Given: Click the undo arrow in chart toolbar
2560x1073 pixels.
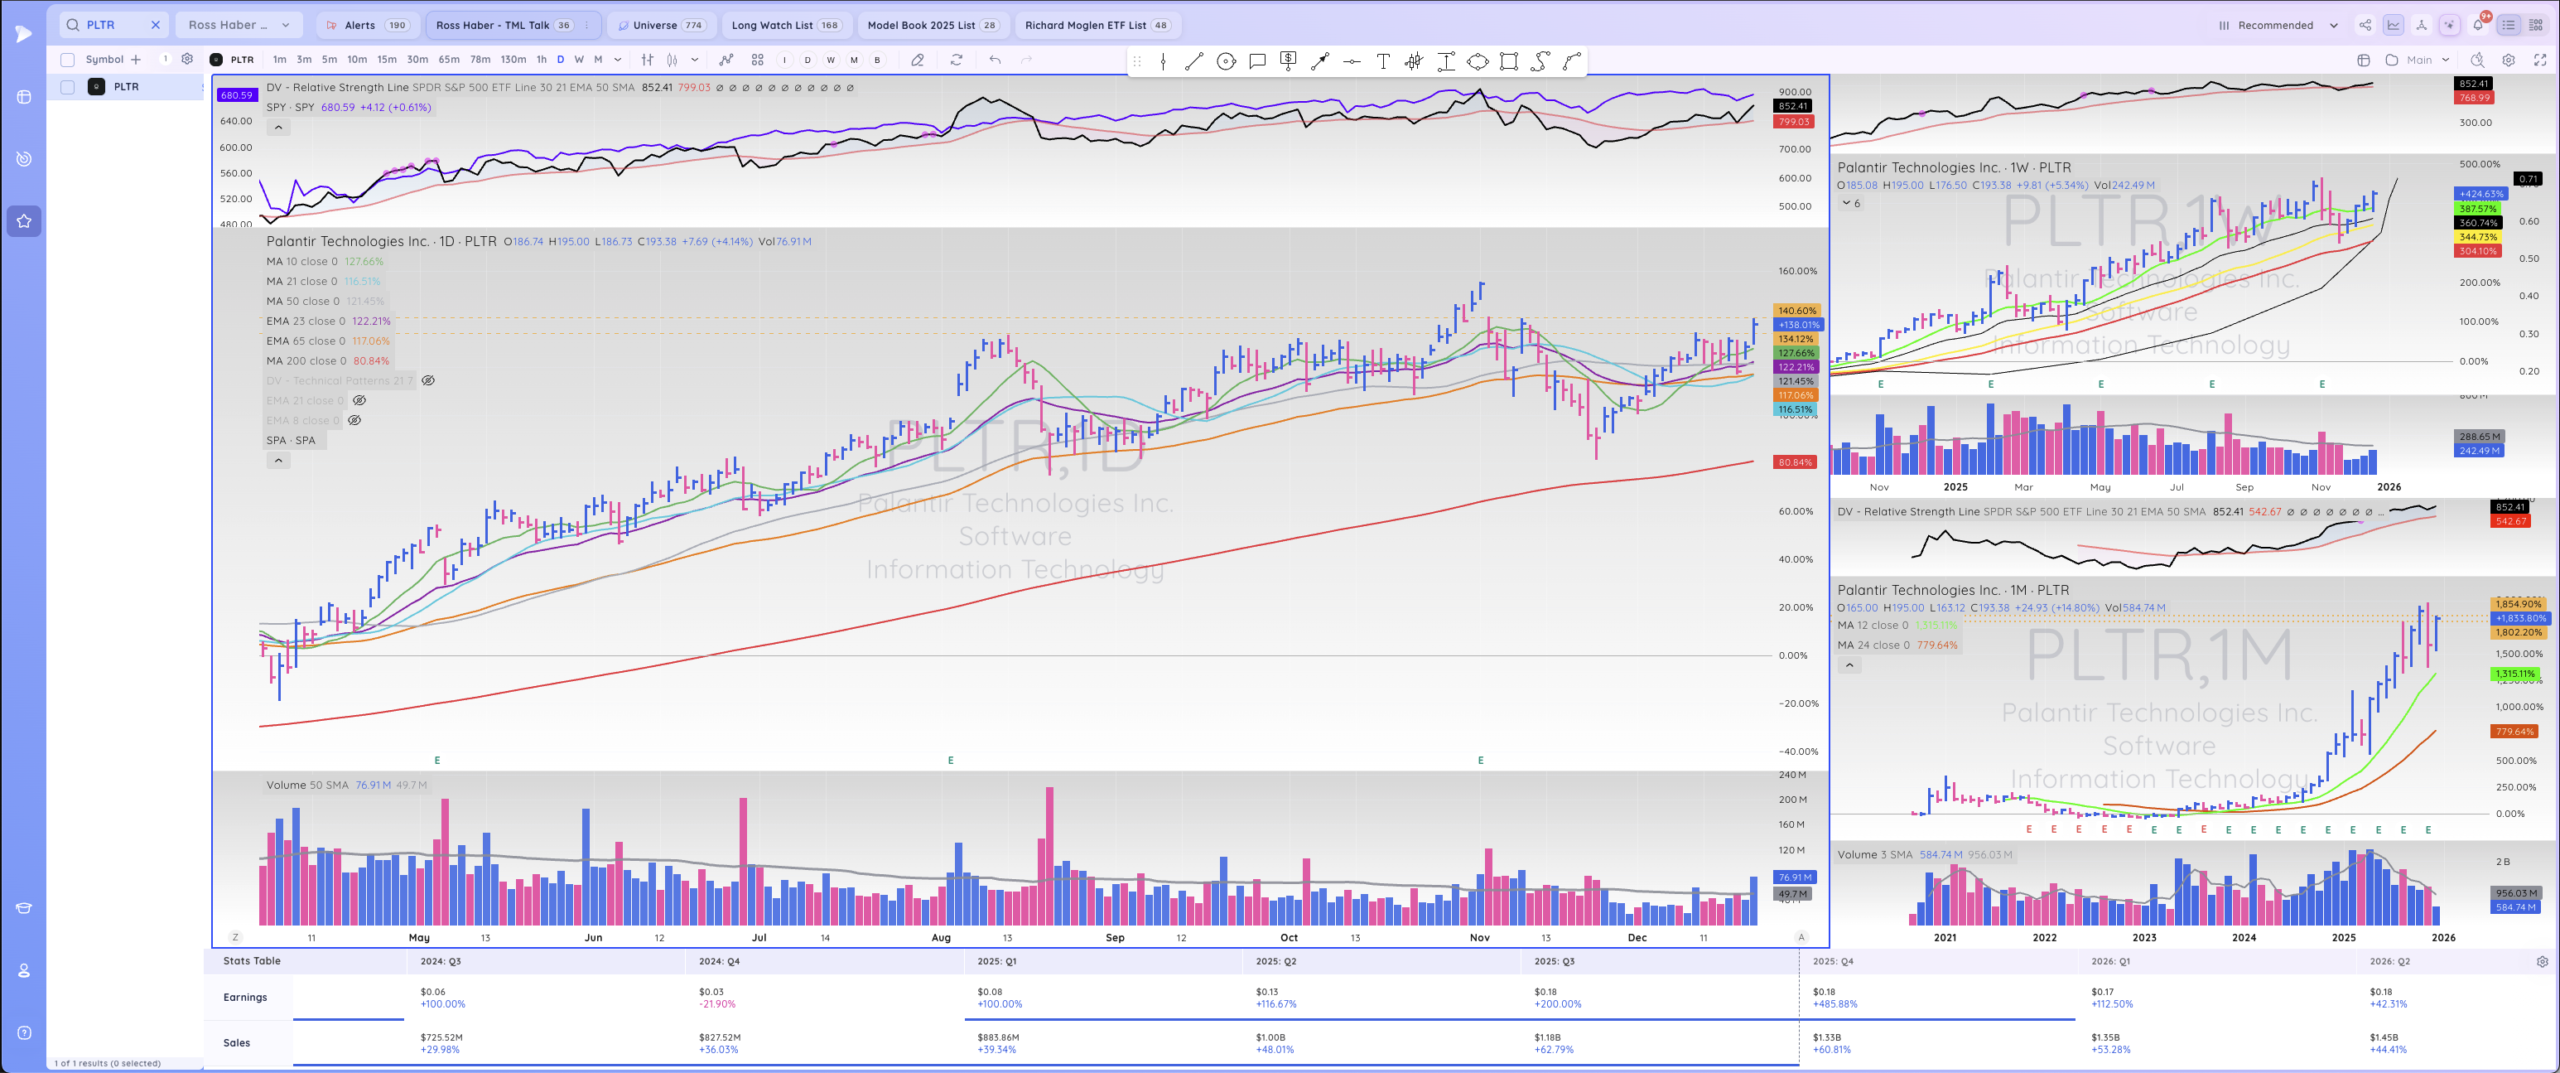Looking at the screenshot, I should (x=994, y=60).
